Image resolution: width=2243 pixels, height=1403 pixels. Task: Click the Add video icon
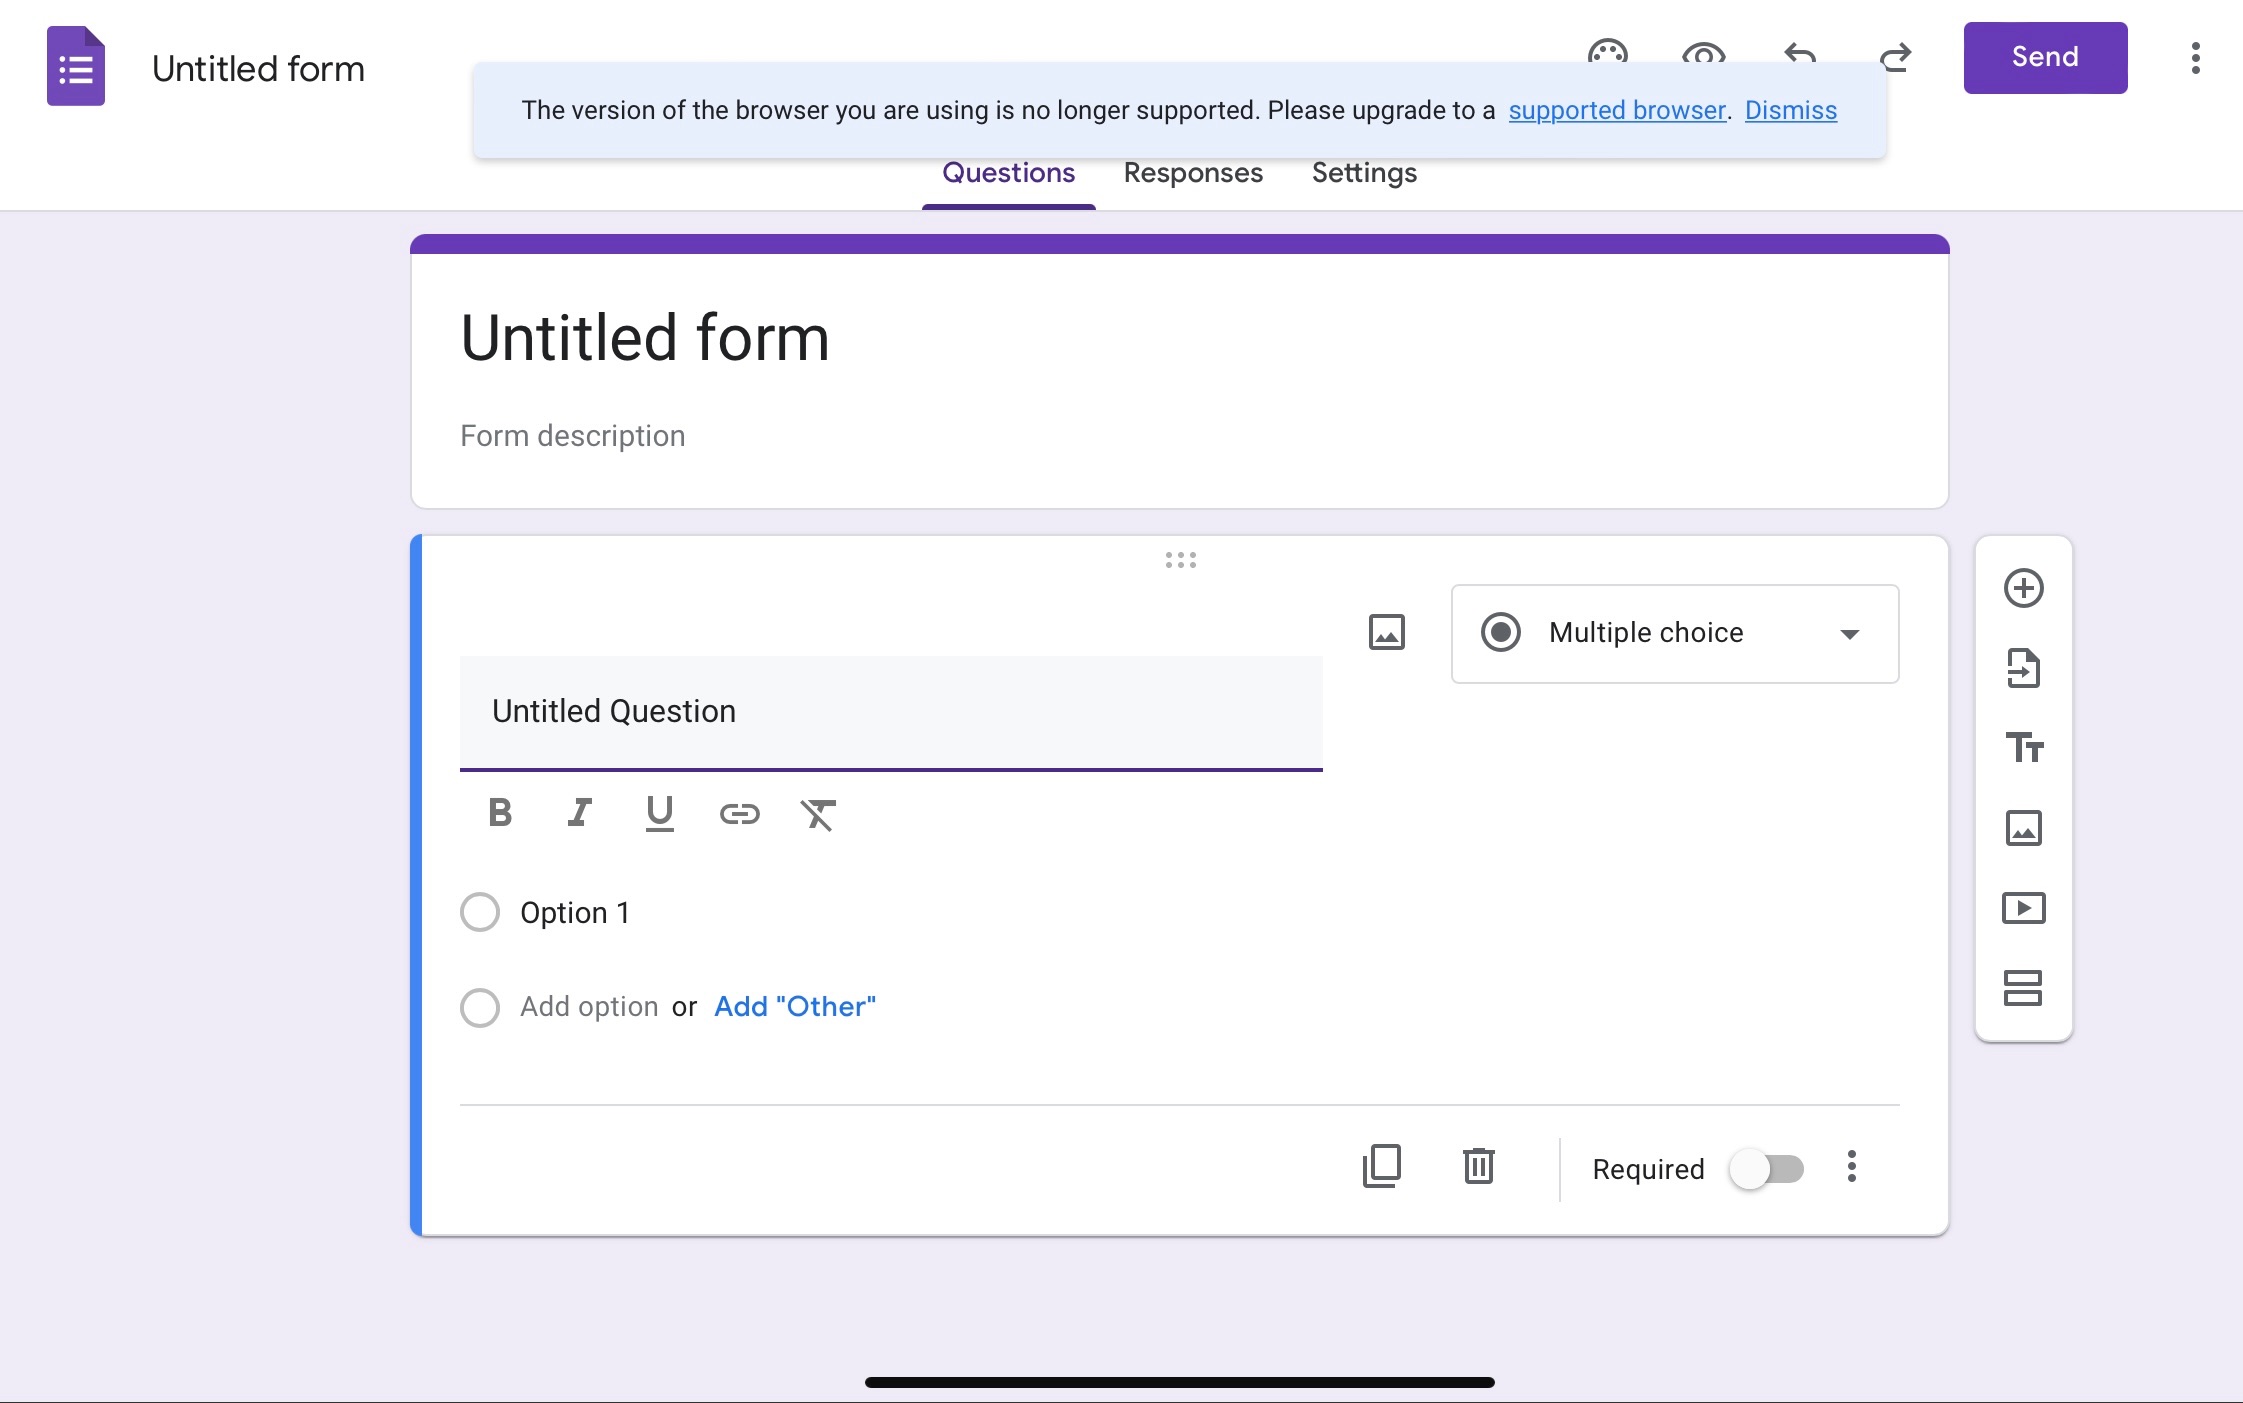click(2023, 908)
